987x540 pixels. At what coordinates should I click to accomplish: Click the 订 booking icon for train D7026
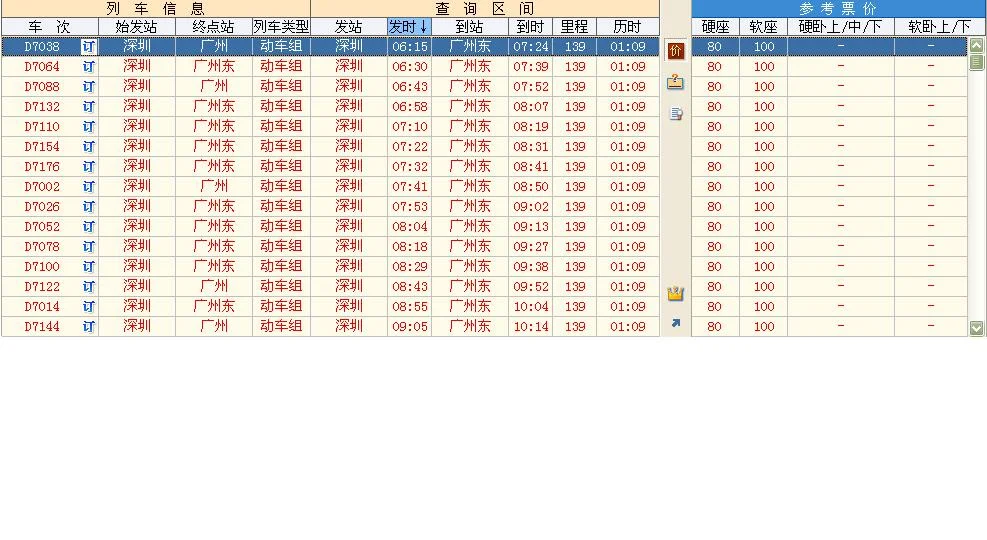tap(88, 207)
